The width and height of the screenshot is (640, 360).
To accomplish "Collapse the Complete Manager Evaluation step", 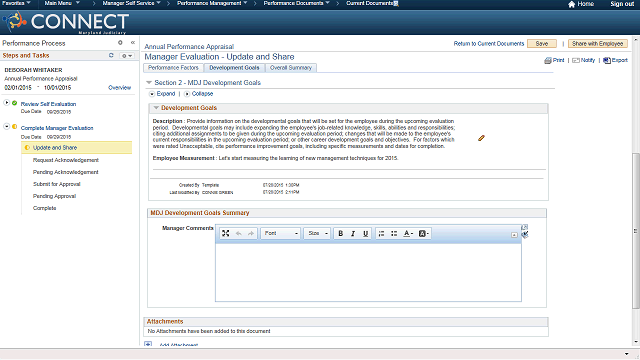I will click(x=7, y=126).
